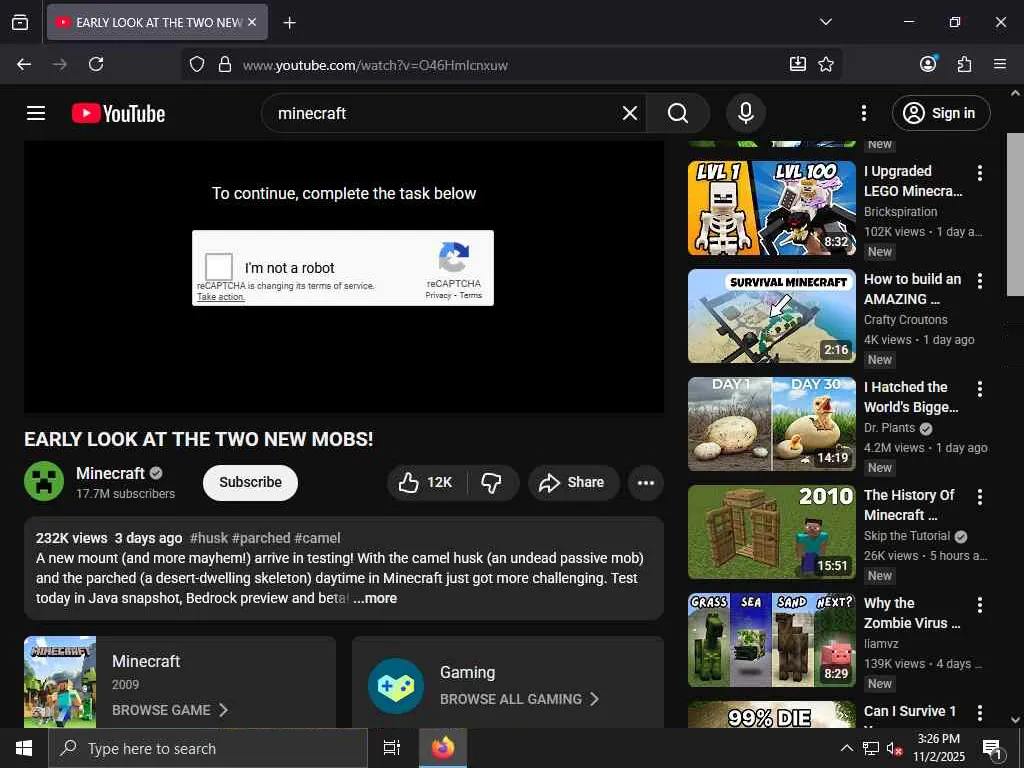Expand description with ...more

pos(375,598)
